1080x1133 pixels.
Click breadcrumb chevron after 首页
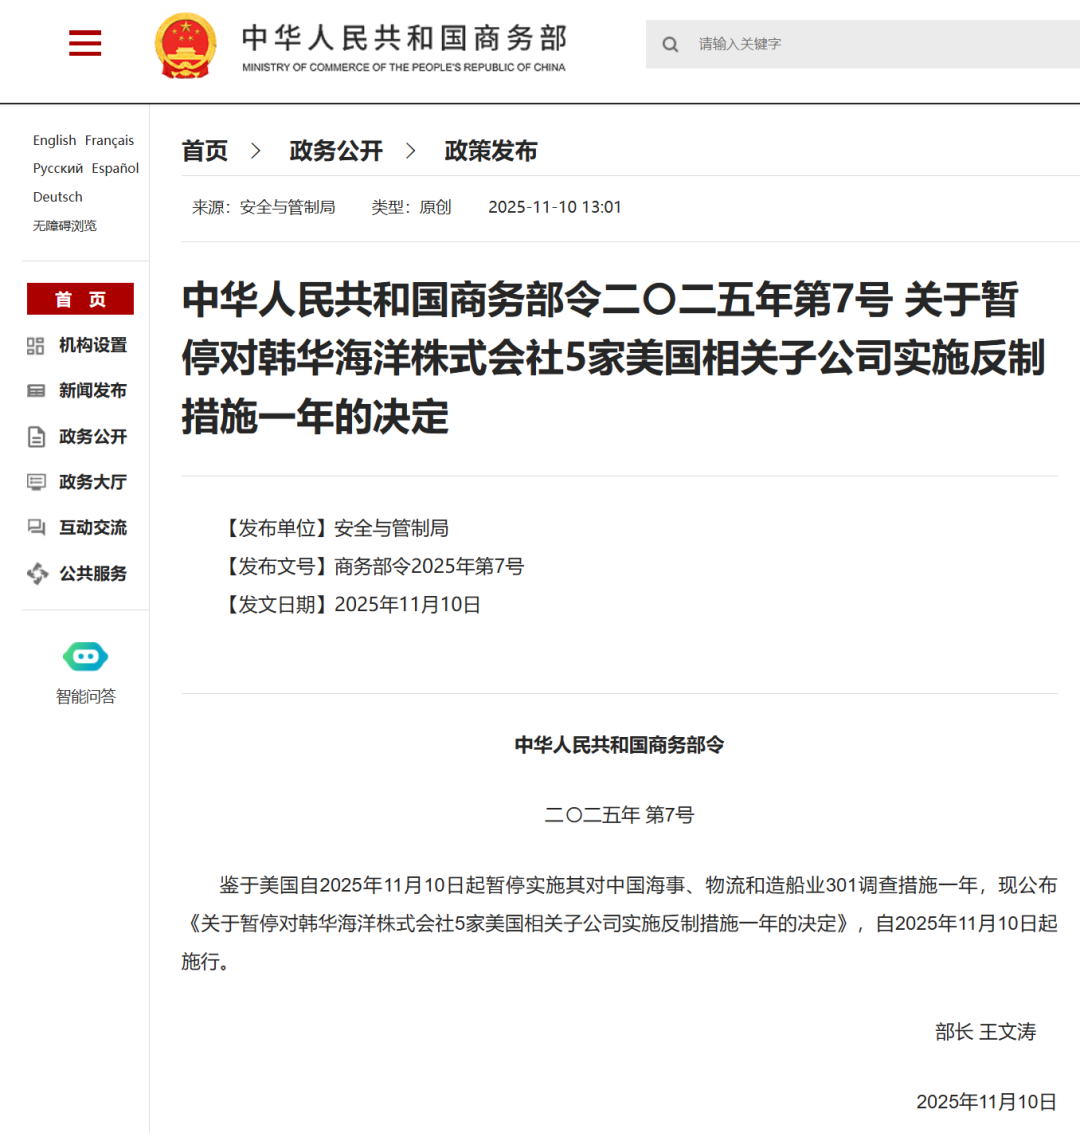[256, 151]
